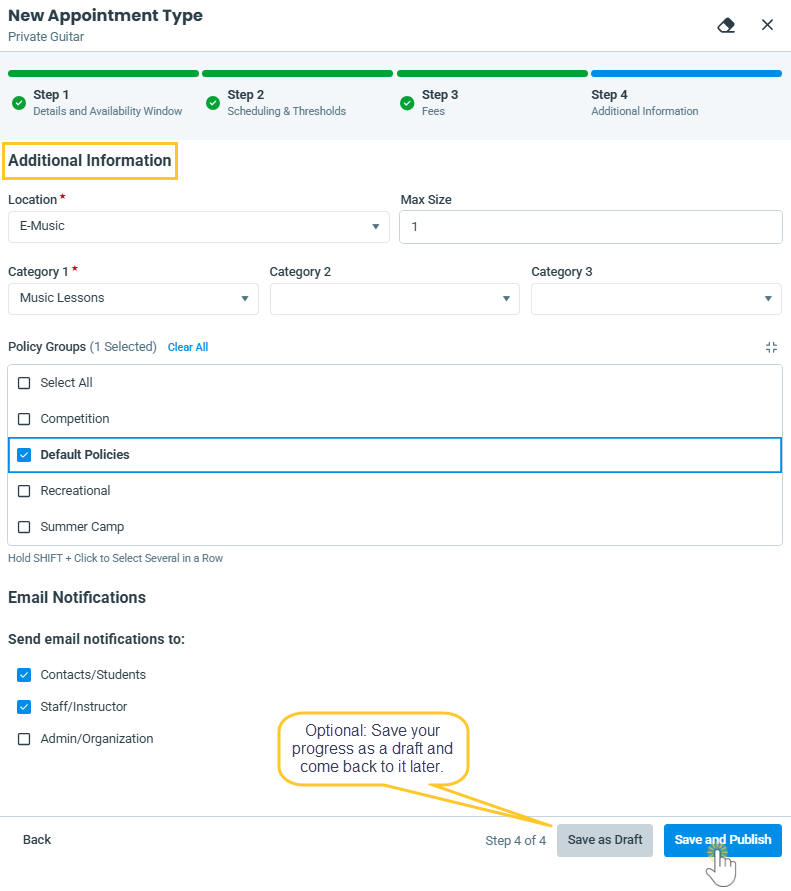The width and height of the screenshot is (791, 891).
Task: Click the eraser clear-form icon
Action: (727, 25)
